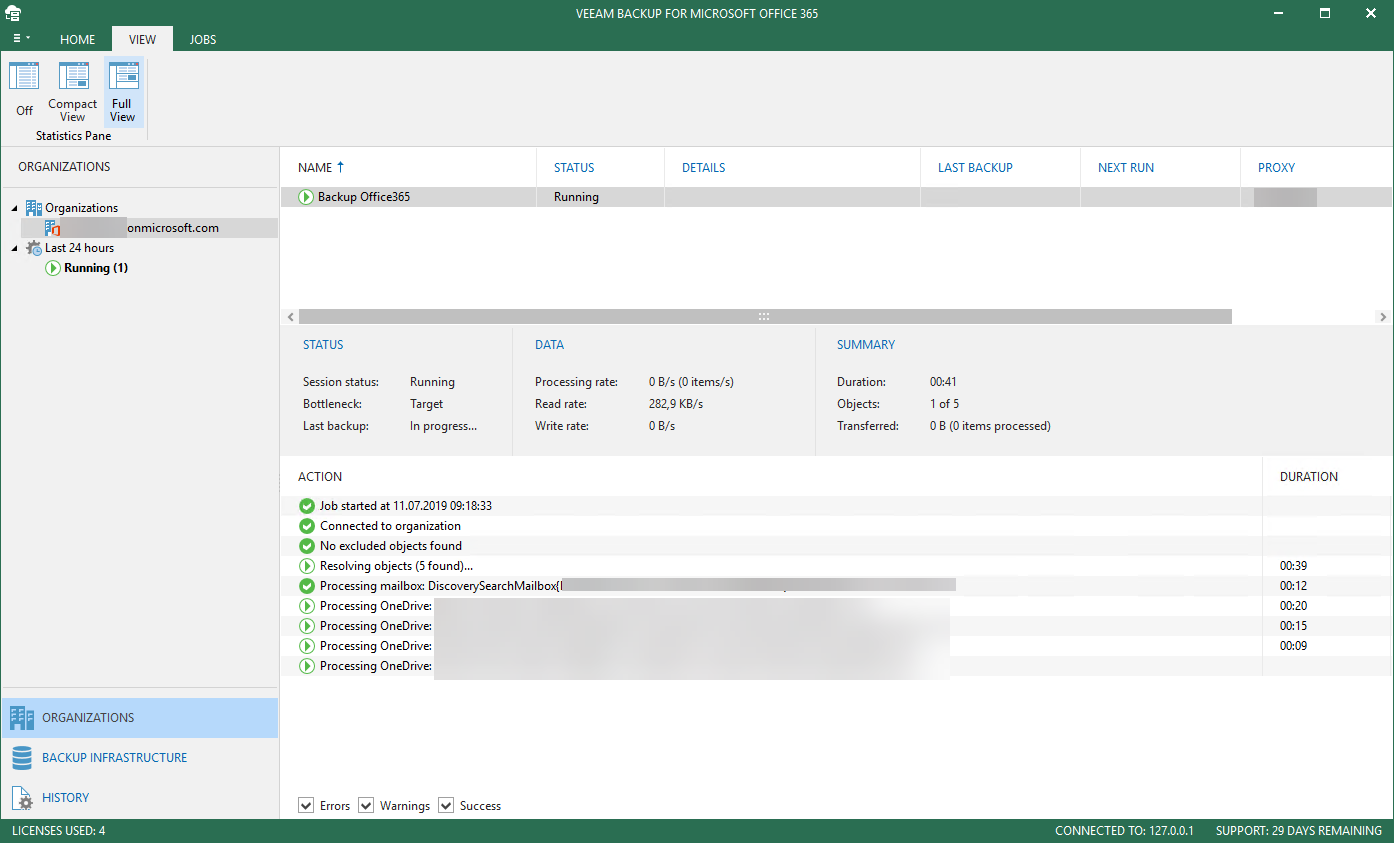This screenshot has height=843, width=1394.
Task: Click the Office 365 organization icon
Action: (x=53, y=228)
